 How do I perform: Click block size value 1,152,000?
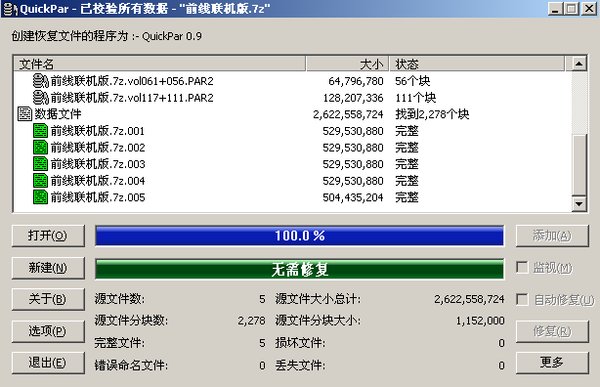point(480,321)
